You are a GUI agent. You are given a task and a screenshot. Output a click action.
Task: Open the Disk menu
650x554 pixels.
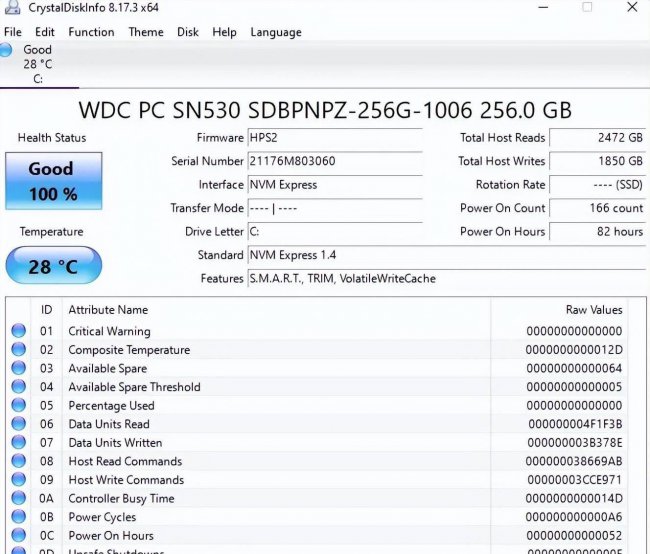[188, 32]
